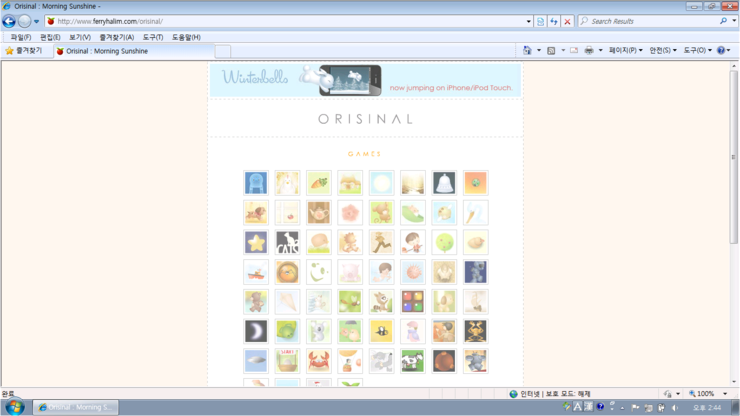Screen dimensions: 740x416
Task: Click the bee game icon
Action: (381, 331)
